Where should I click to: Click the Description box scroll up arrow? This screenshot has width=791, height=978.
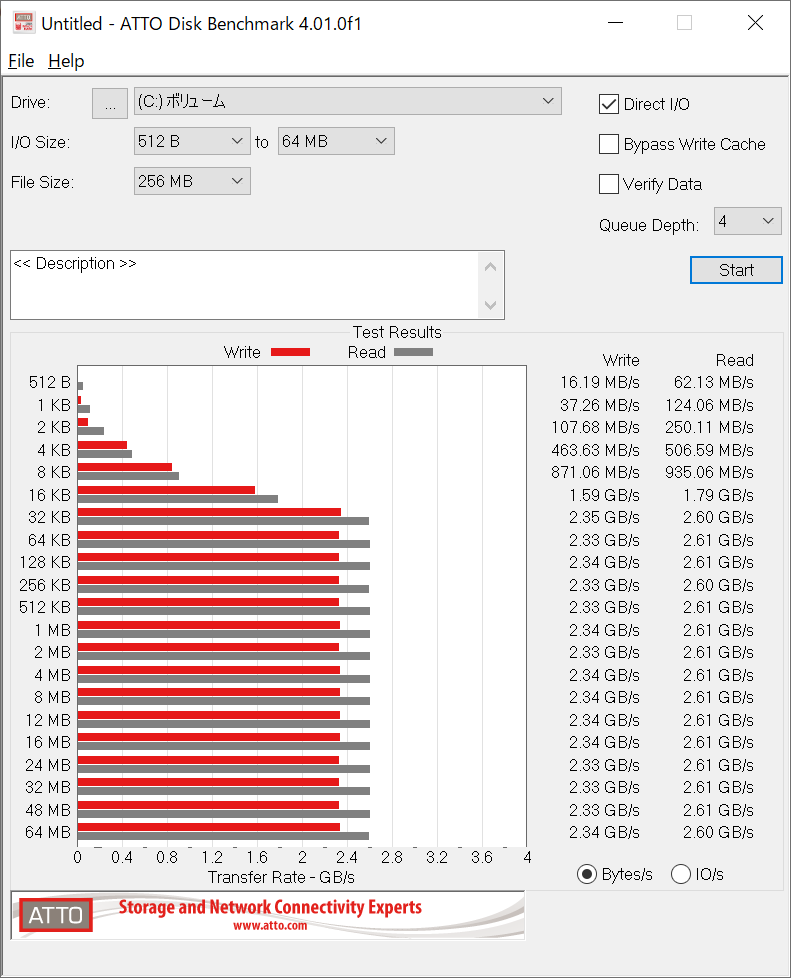coord(490,267)
